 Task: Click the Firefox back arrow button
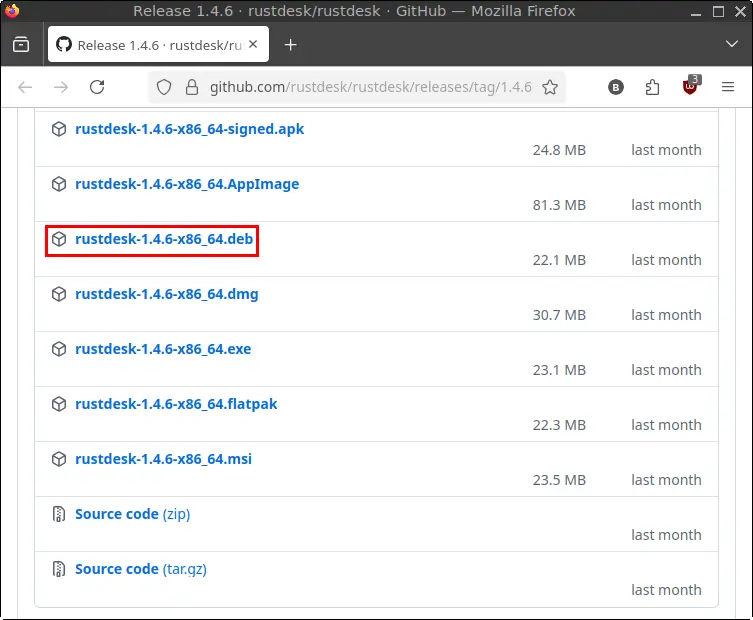25,87
